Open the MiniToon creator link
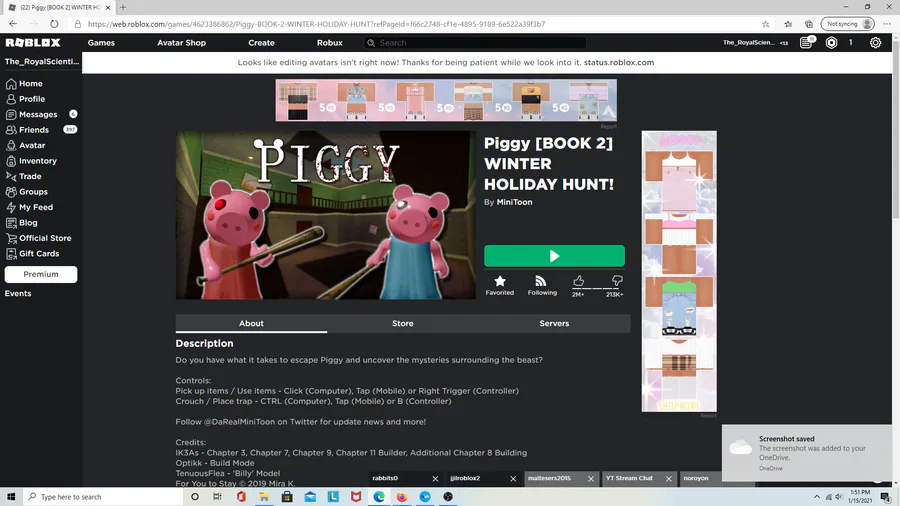The width and height of the screenshot is (900, 506). click(514, 202)
